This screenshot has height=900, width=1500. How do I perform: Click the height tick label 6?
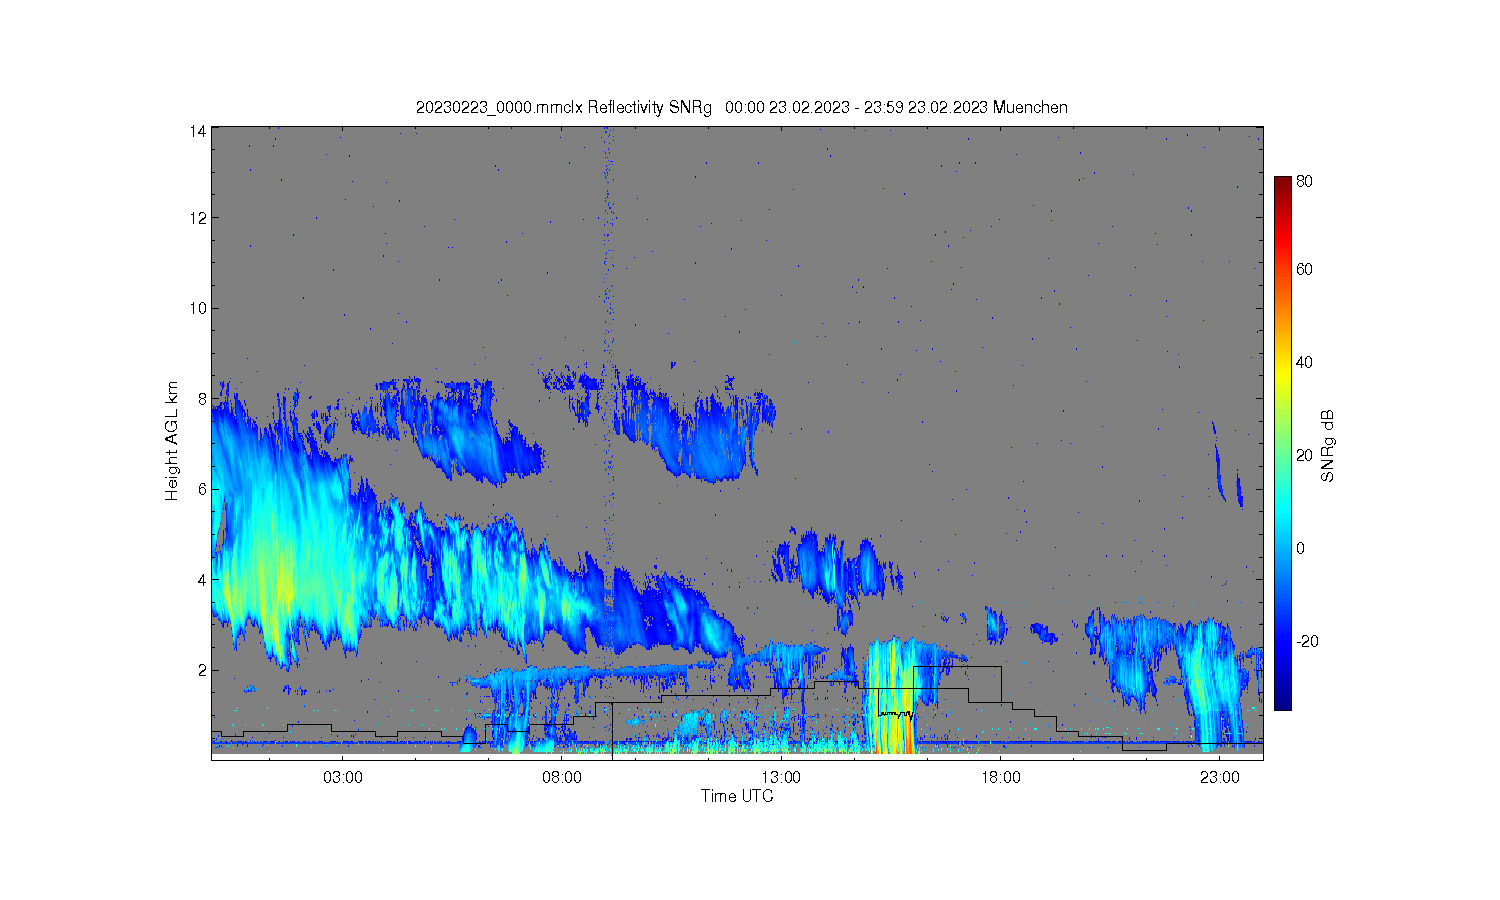pyautogui.click(x=203, y=489)
